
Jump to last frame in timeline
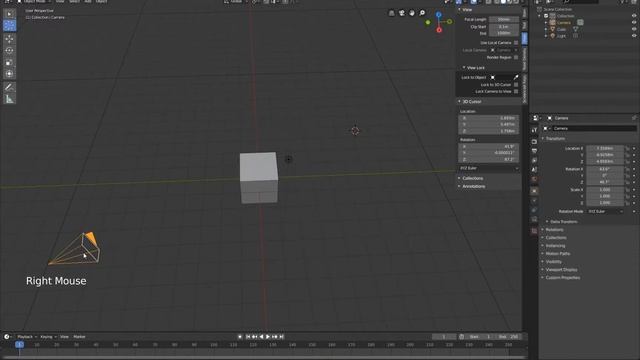pyautogui.click(x=281, y=337)
